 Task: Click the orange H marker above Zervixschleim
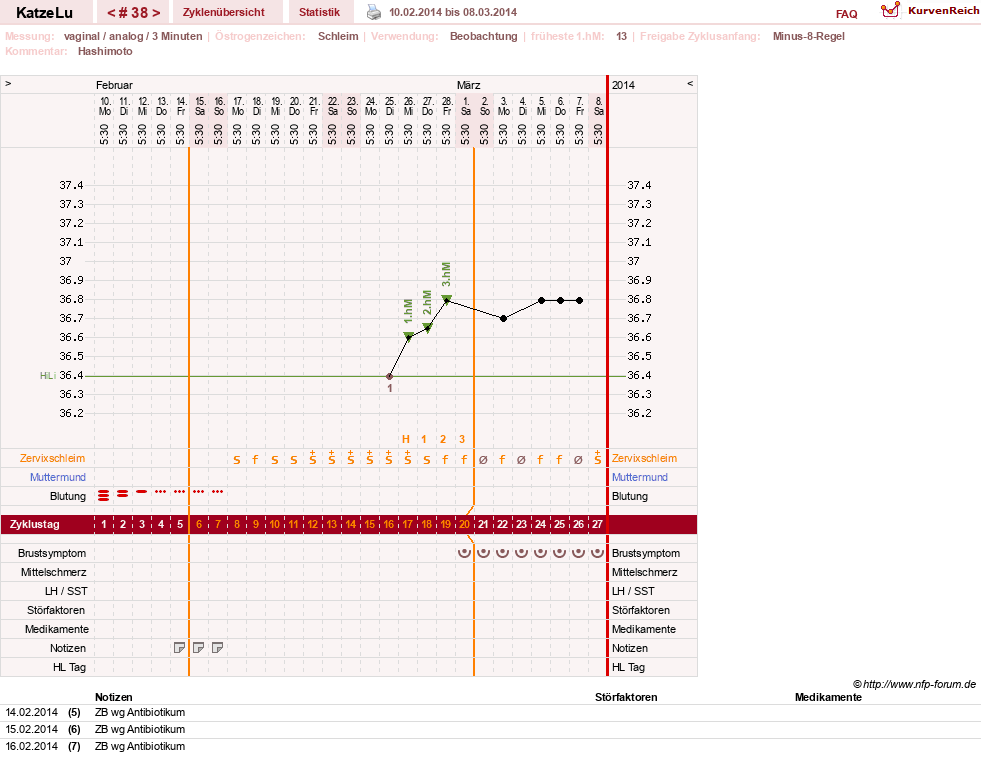[x=405, y=439]
